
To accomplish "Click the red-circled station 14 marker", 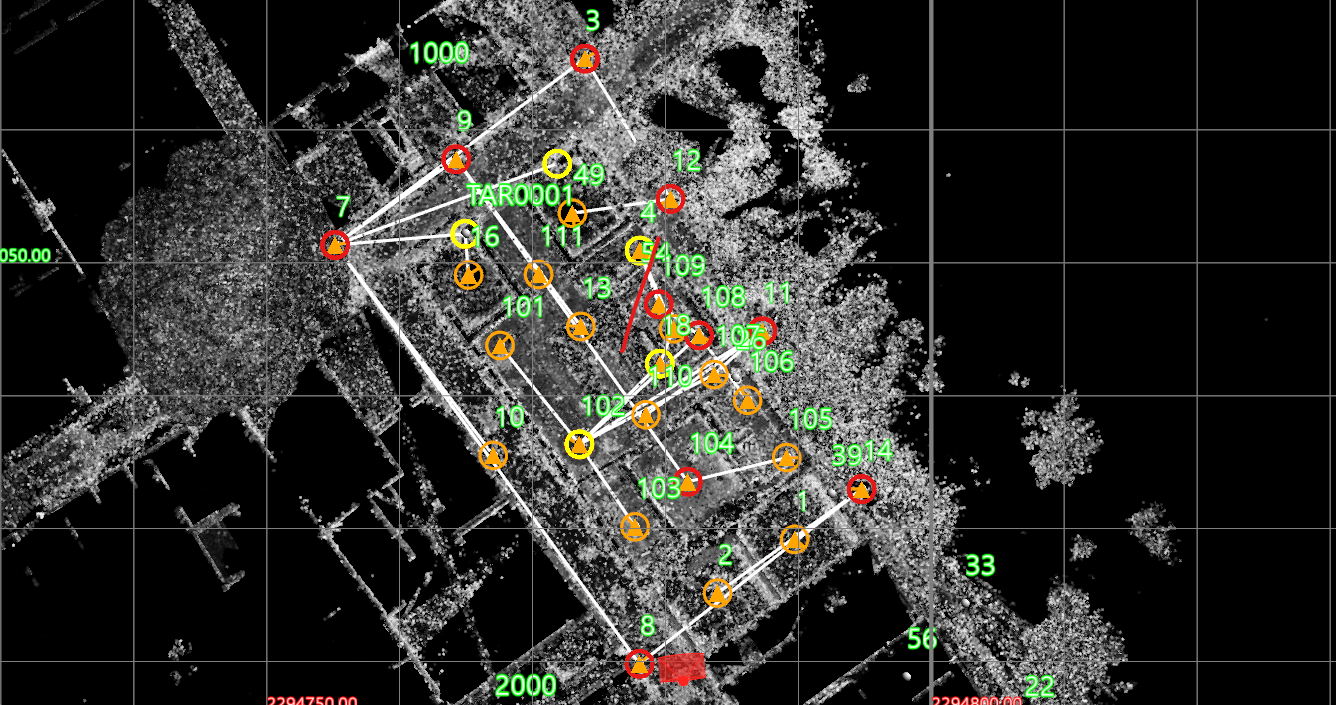I will (861, 489).
